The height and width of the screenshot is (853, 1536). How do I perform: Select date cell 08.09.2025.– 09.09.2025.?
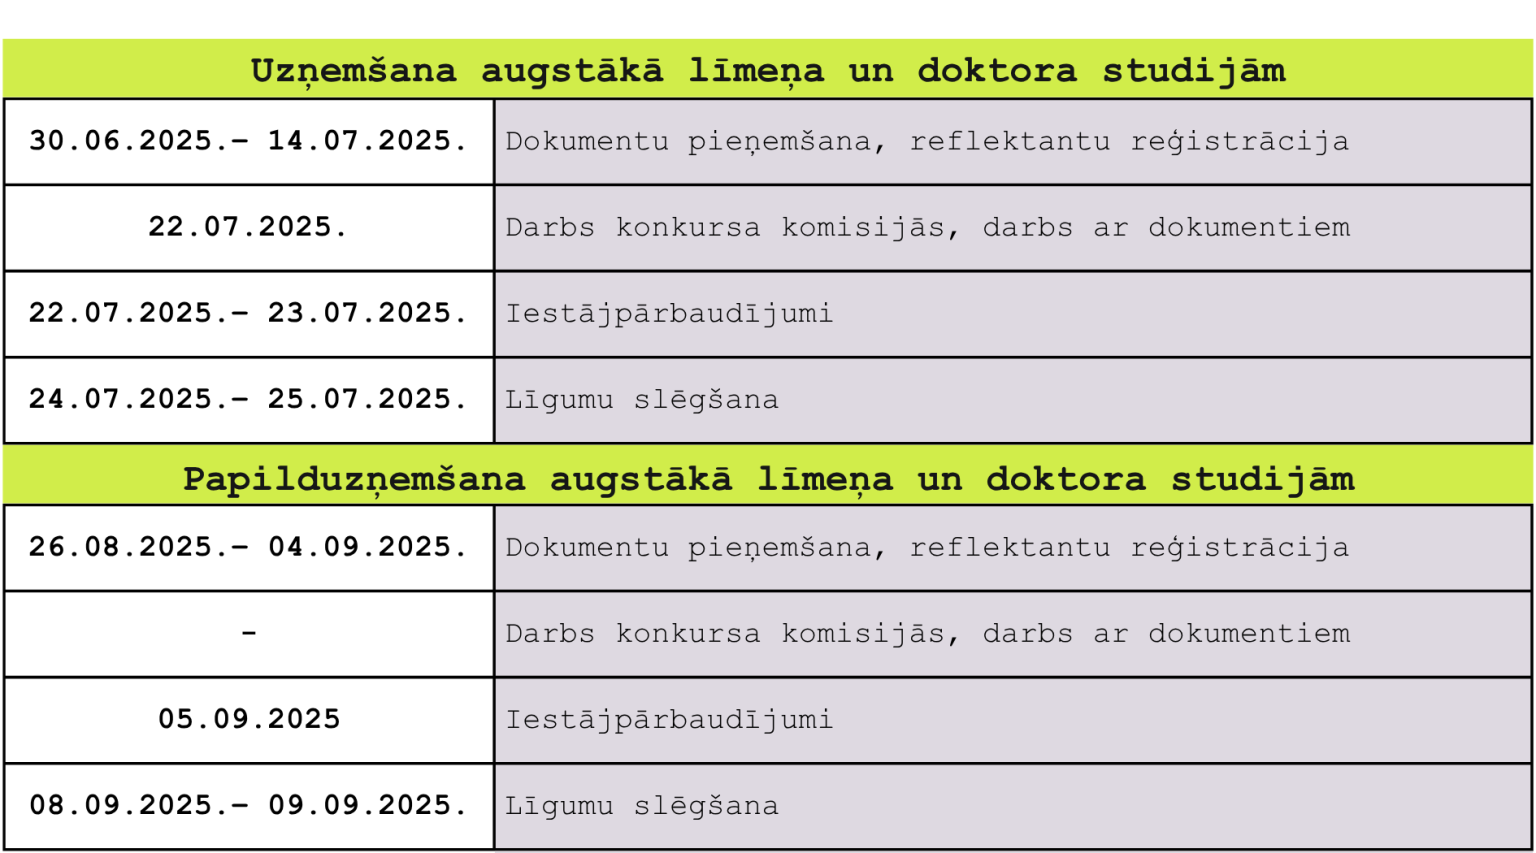(x=249, y=805)
